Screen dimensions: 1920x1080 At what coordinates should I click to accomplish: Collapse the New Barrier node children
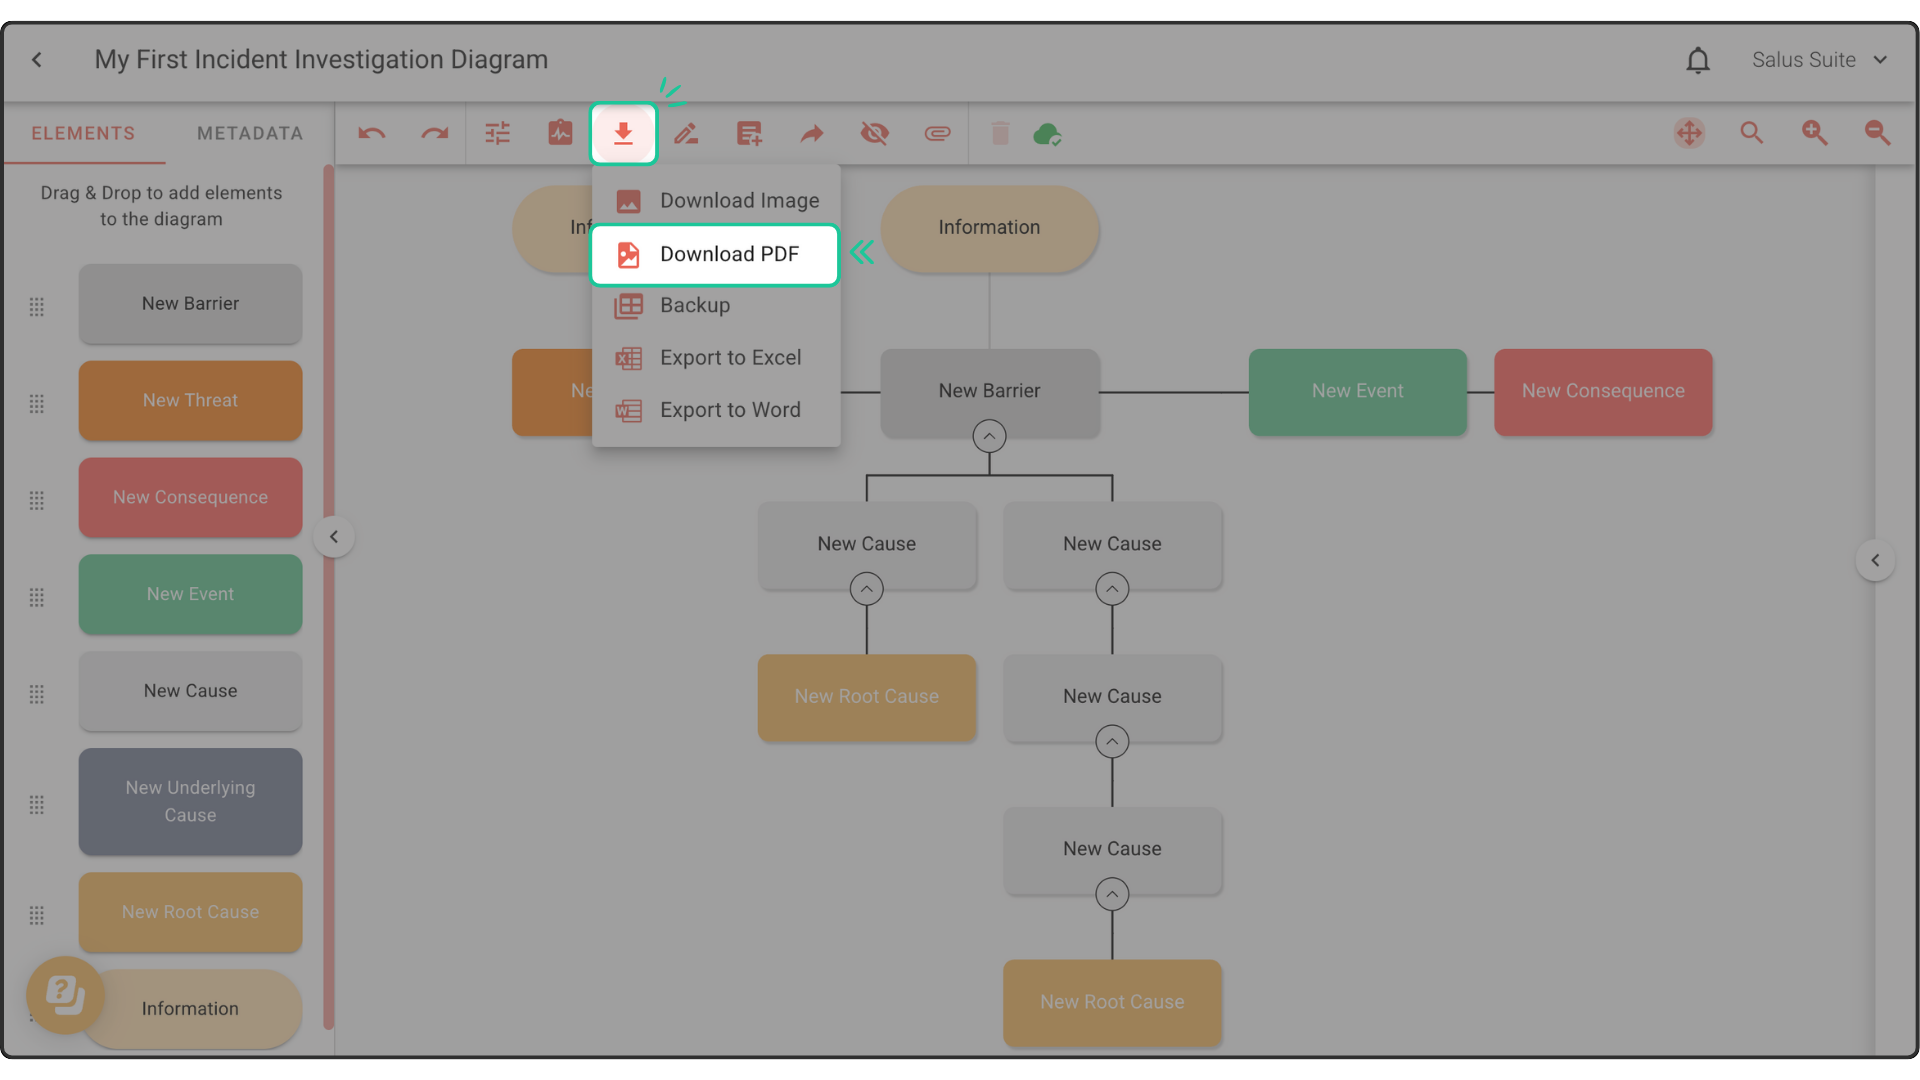click(x=989, y=436)
